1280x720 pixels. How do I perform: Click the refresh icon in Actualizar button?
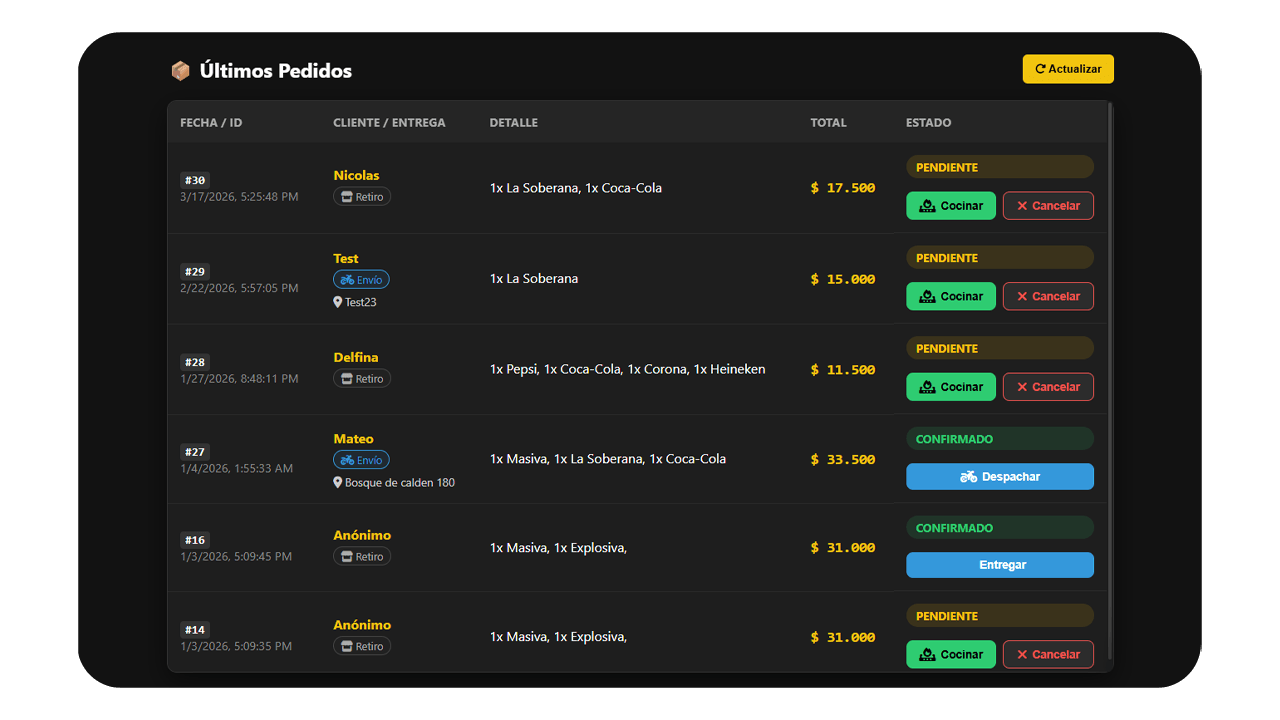pos(1040,69)
